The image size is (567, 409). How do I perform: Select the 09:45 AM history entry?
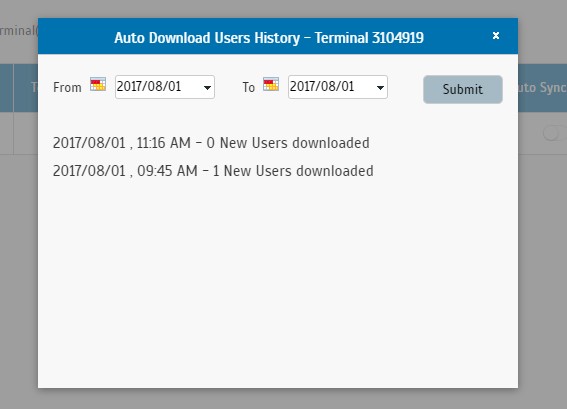point(213,171)
